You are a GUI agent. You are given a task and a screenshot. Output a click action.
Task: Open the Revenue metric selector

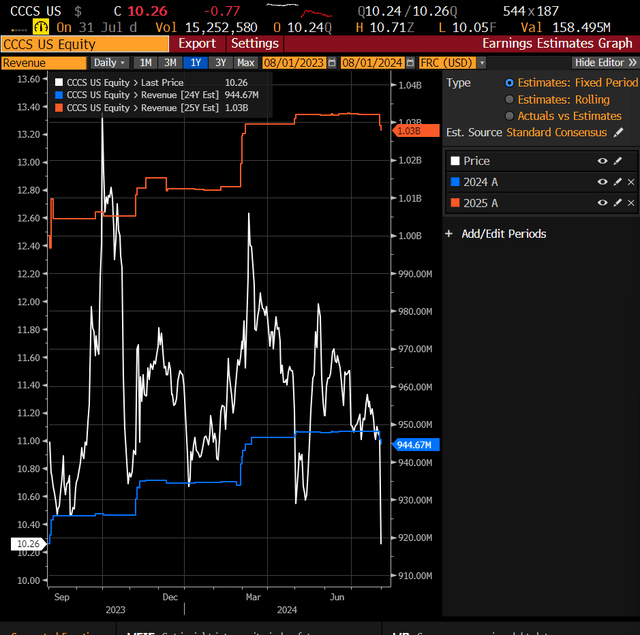point(44,63)
